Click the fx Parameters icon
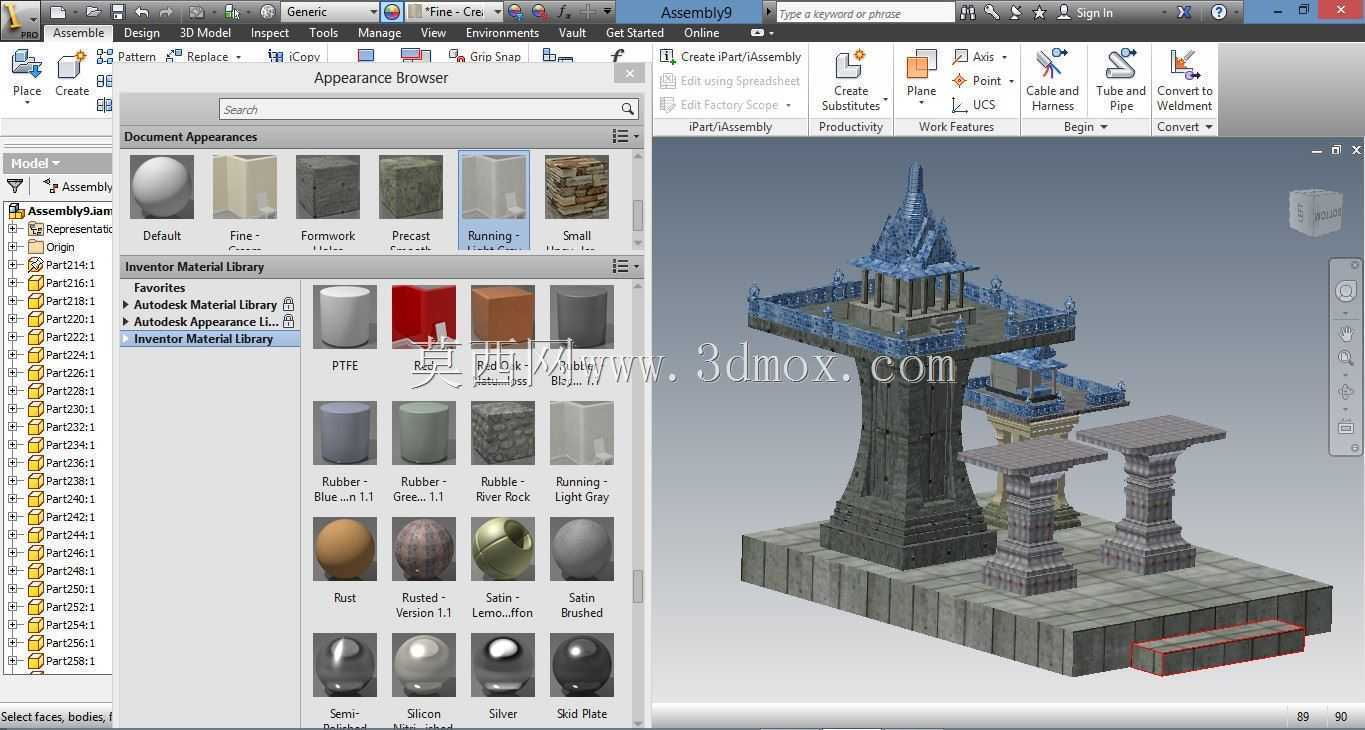 (x=564, y=12)
